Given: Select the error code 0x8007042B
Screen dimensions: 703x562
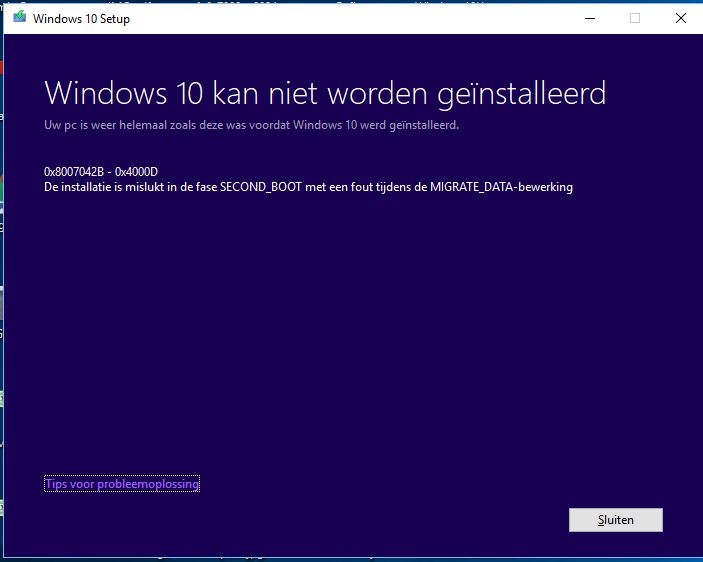Looking at the screenshot, I should [74, 172].
